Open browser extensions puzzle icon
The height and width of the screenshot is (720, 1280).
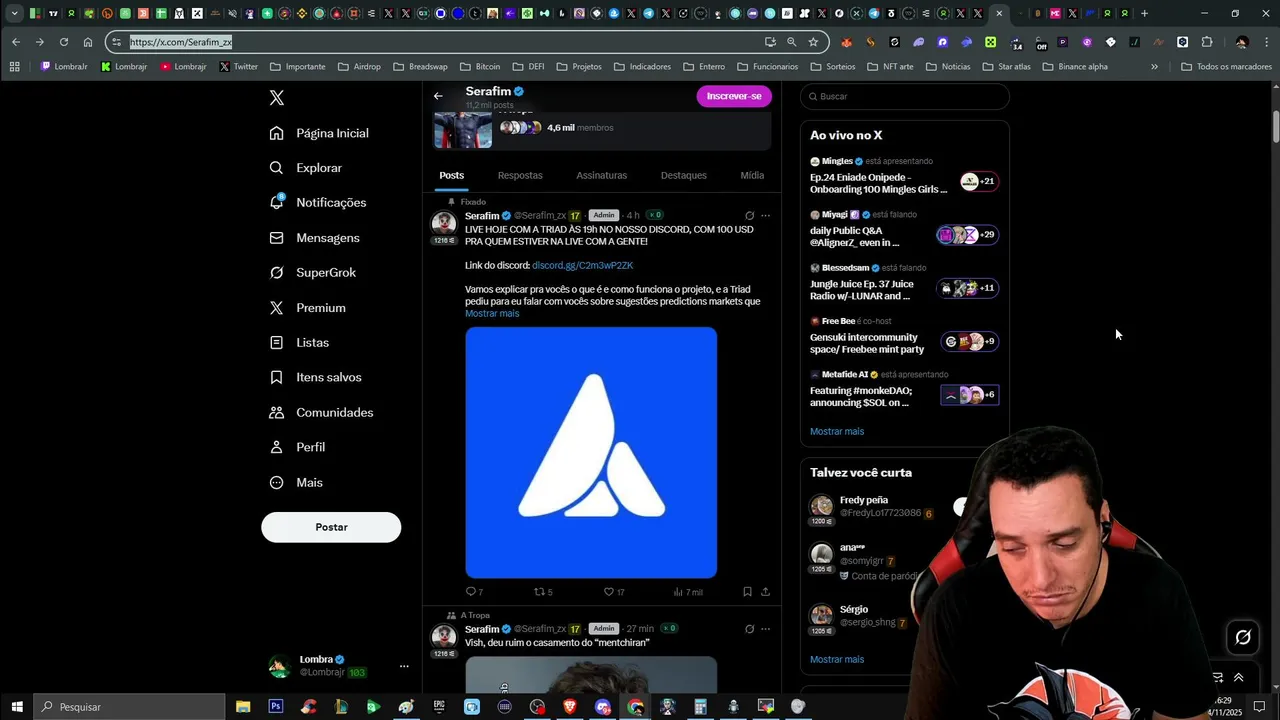tap(1207, 42)
